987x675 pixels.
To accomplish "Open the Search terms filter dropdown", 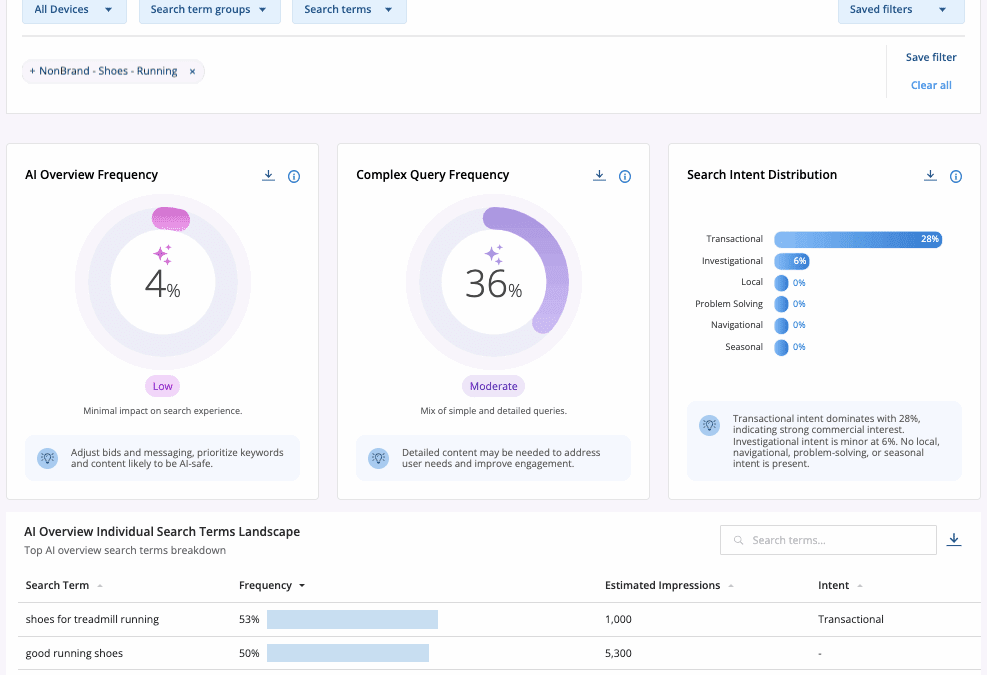I will [349, 10].
